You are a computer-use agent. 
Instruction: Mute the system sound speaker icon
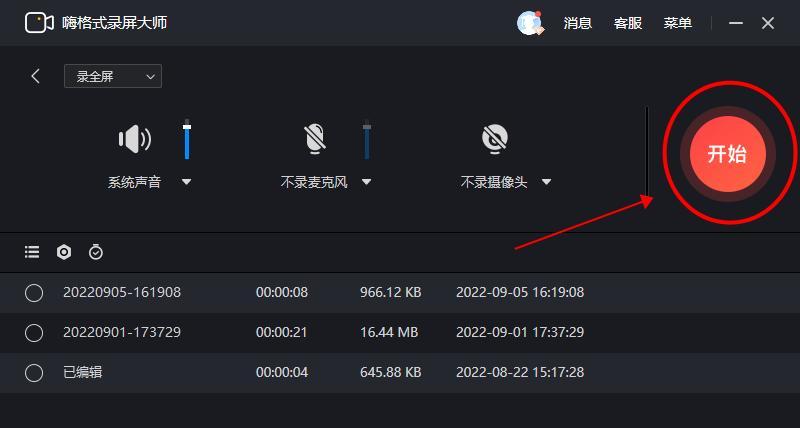135,139
